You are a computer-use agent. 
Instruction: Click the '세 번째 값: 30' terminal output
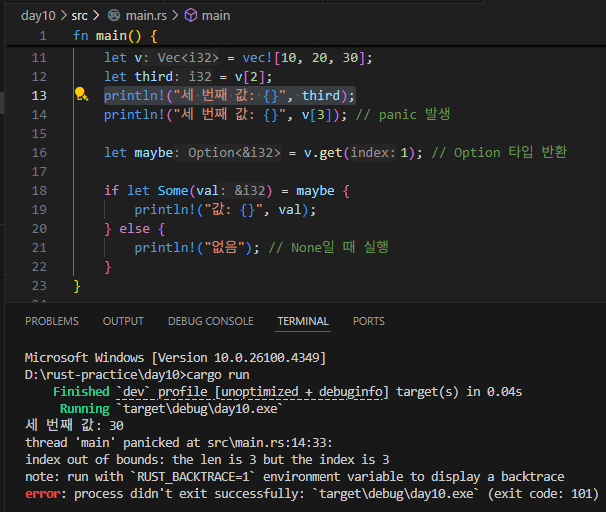(74, 425)
